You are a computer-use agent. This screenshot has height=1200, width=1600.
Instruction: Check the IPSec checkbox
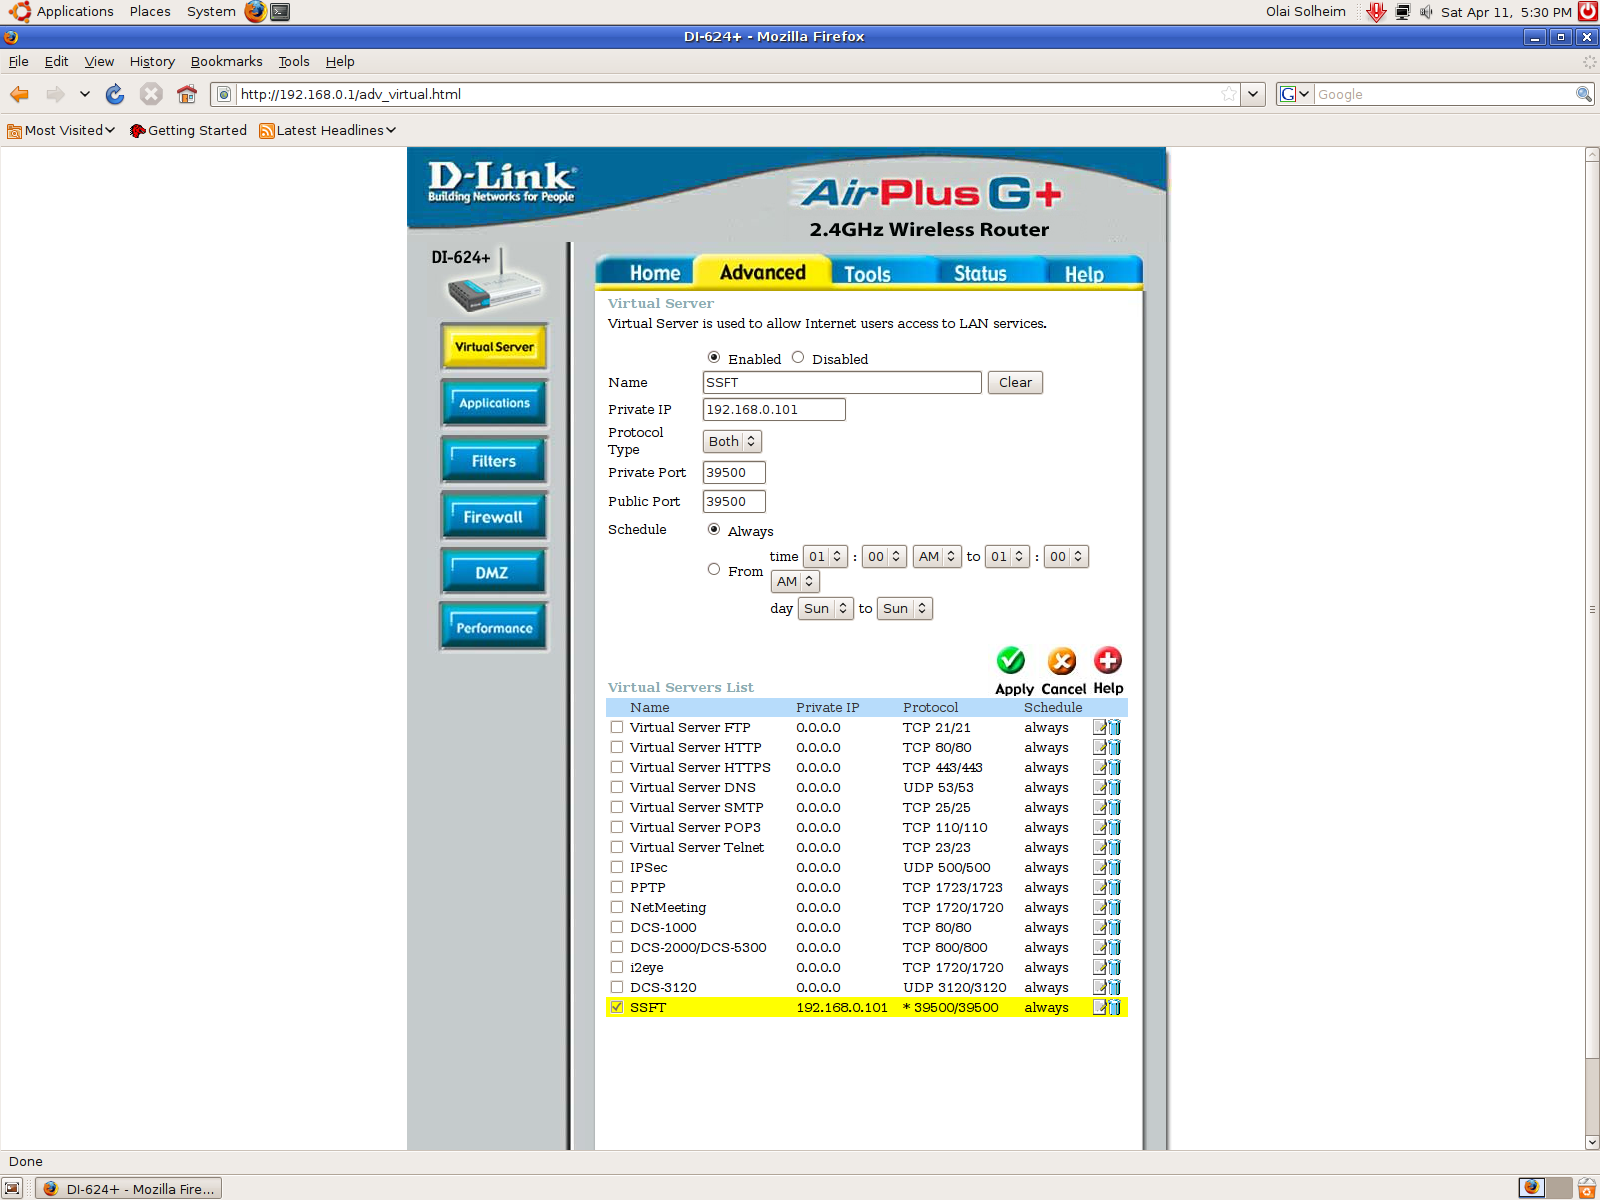617,867
